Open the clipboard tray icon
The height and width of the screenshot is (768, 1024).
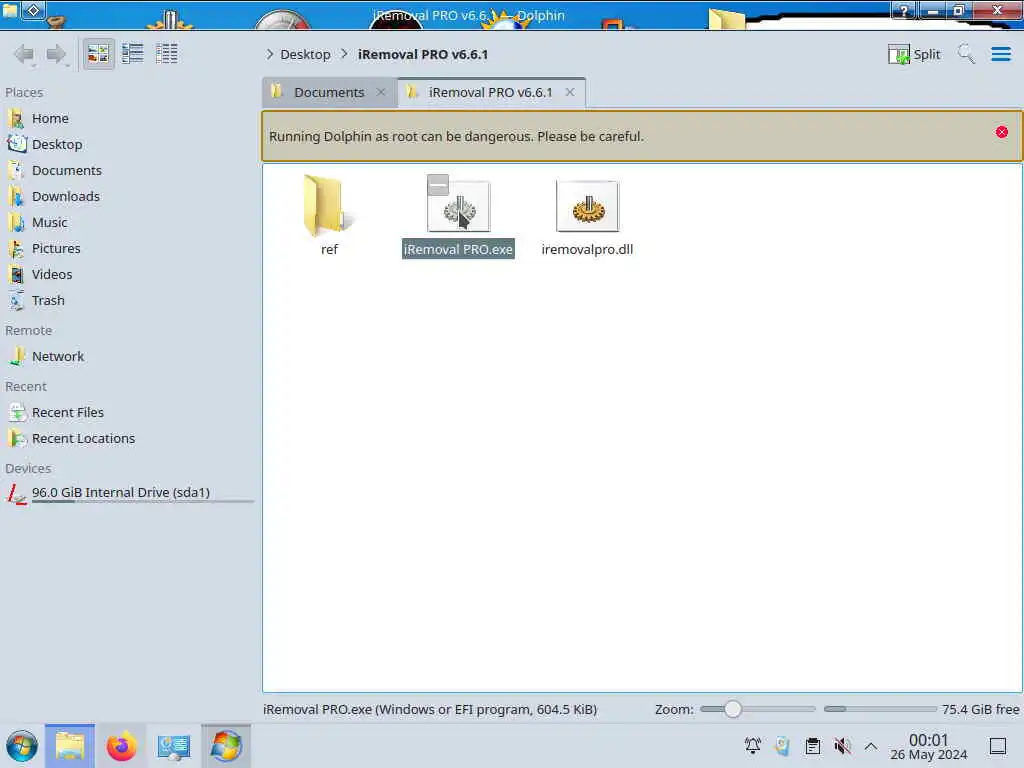812,746
